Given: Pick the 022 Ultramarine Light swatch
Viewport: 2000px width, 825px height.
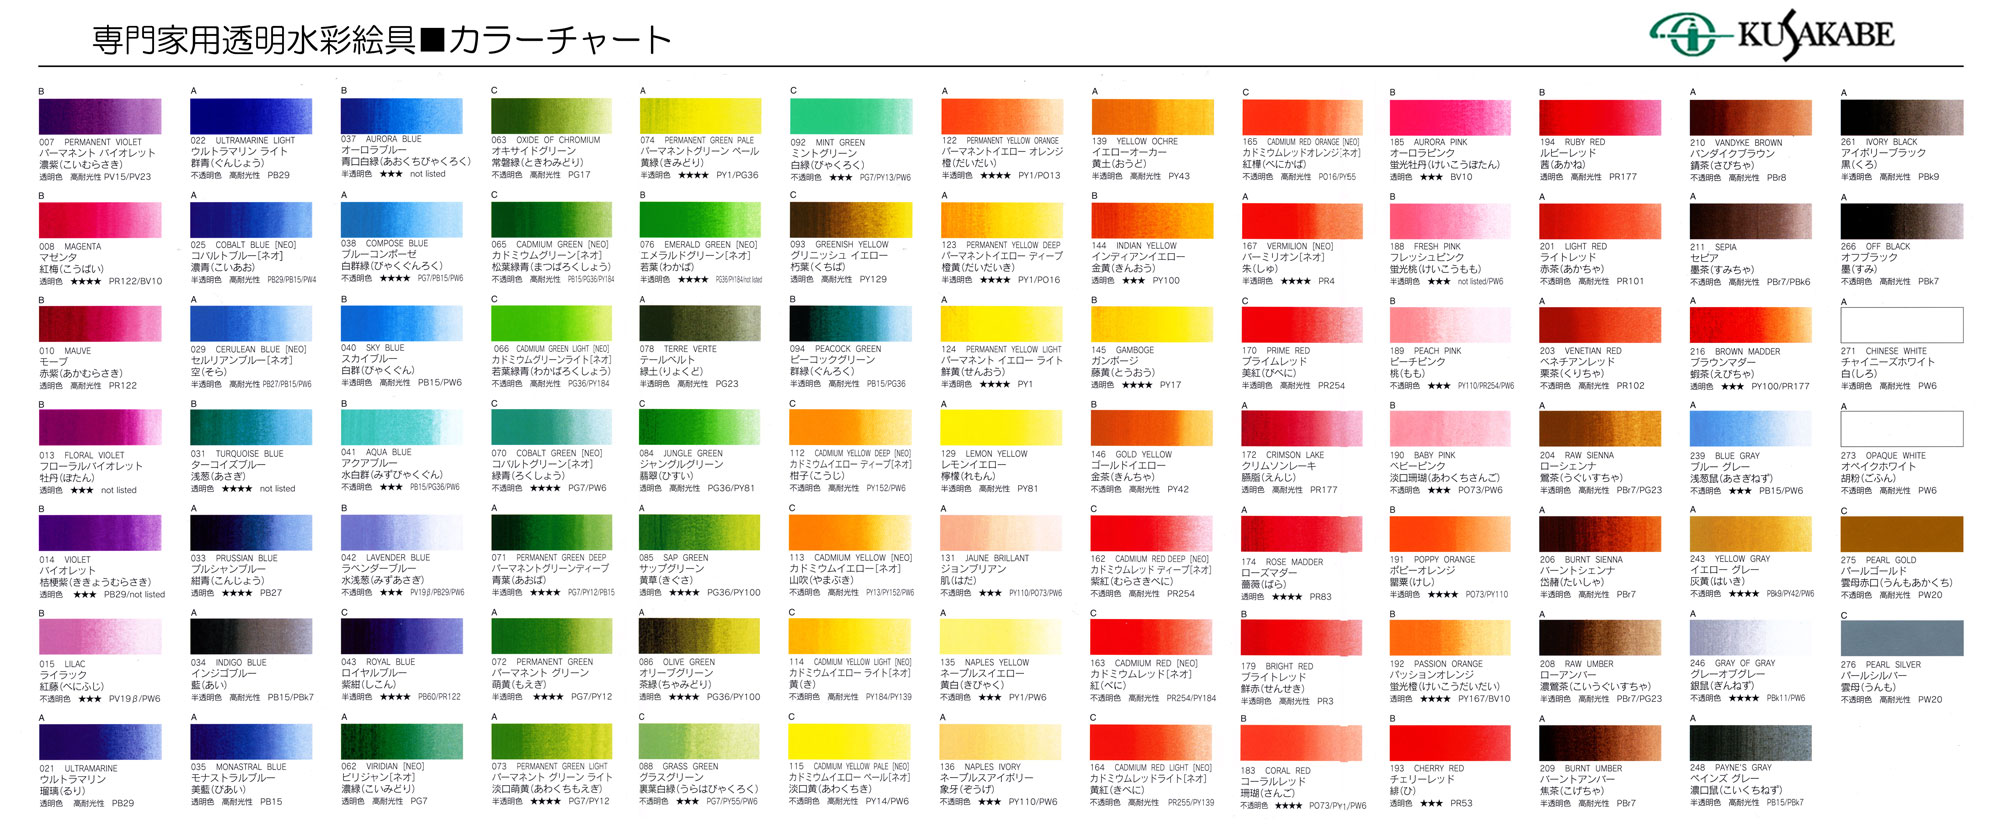Looking at the screenshot, I should click(x=251, y=116).
